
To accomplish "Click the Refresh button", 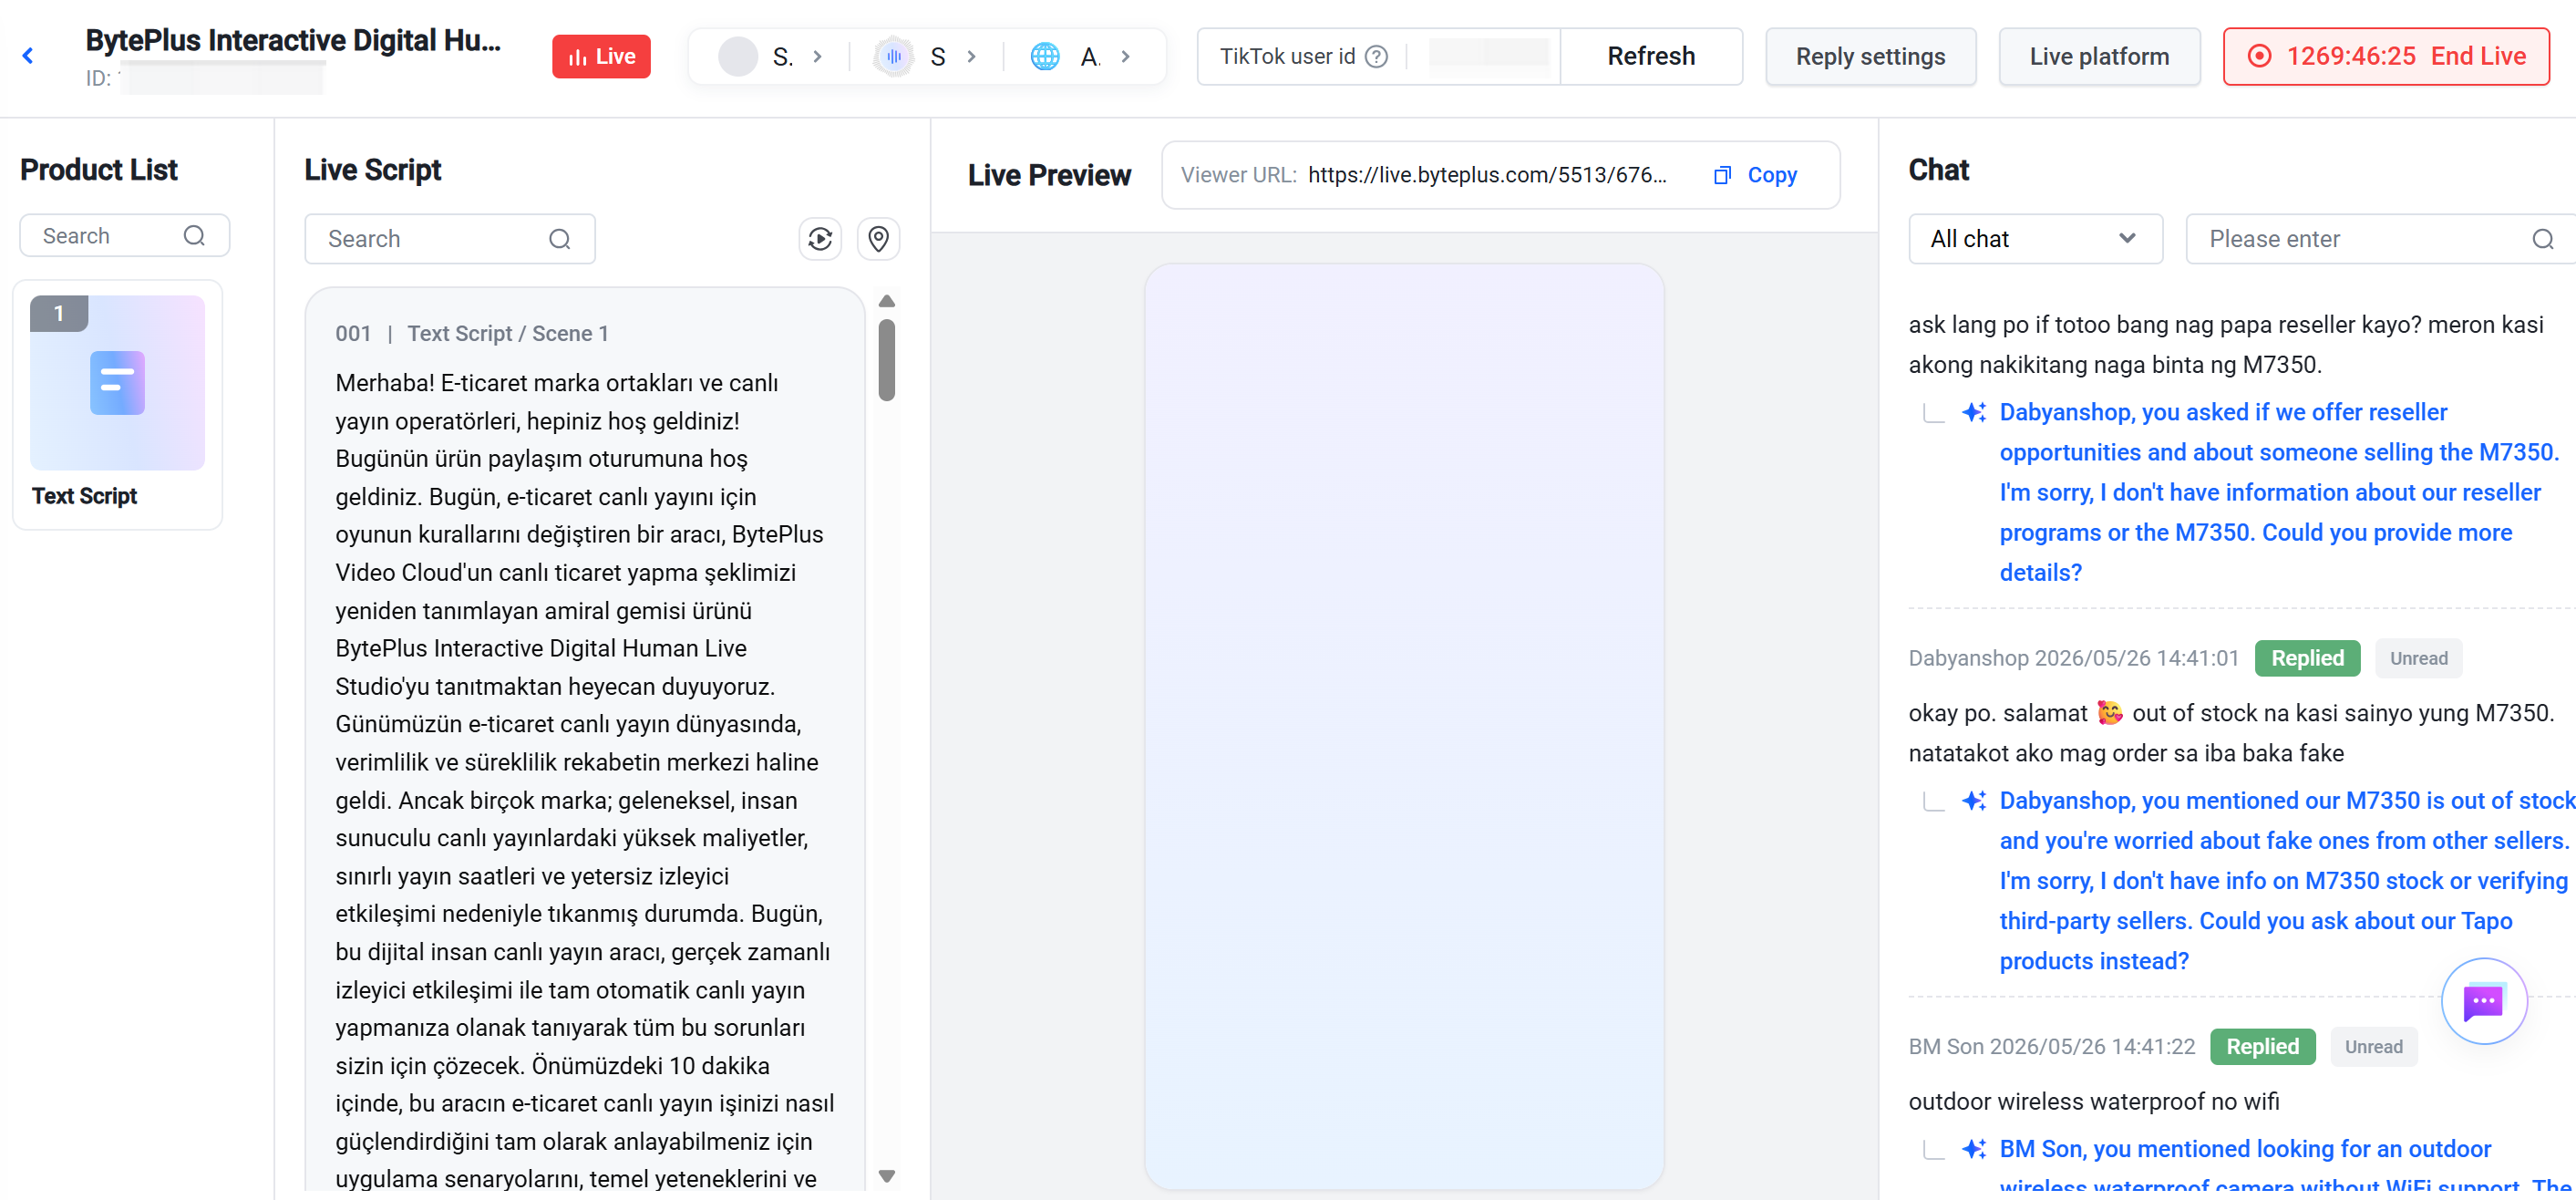I will click(x=1651, y=56).
